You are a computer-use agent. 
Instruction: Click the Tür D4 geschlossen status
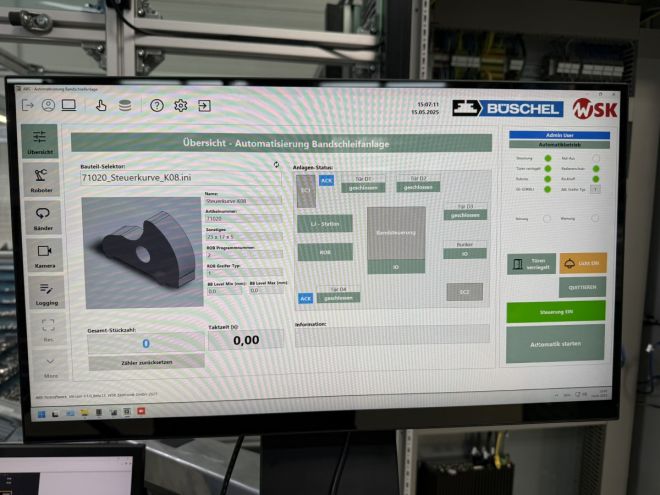338,298
